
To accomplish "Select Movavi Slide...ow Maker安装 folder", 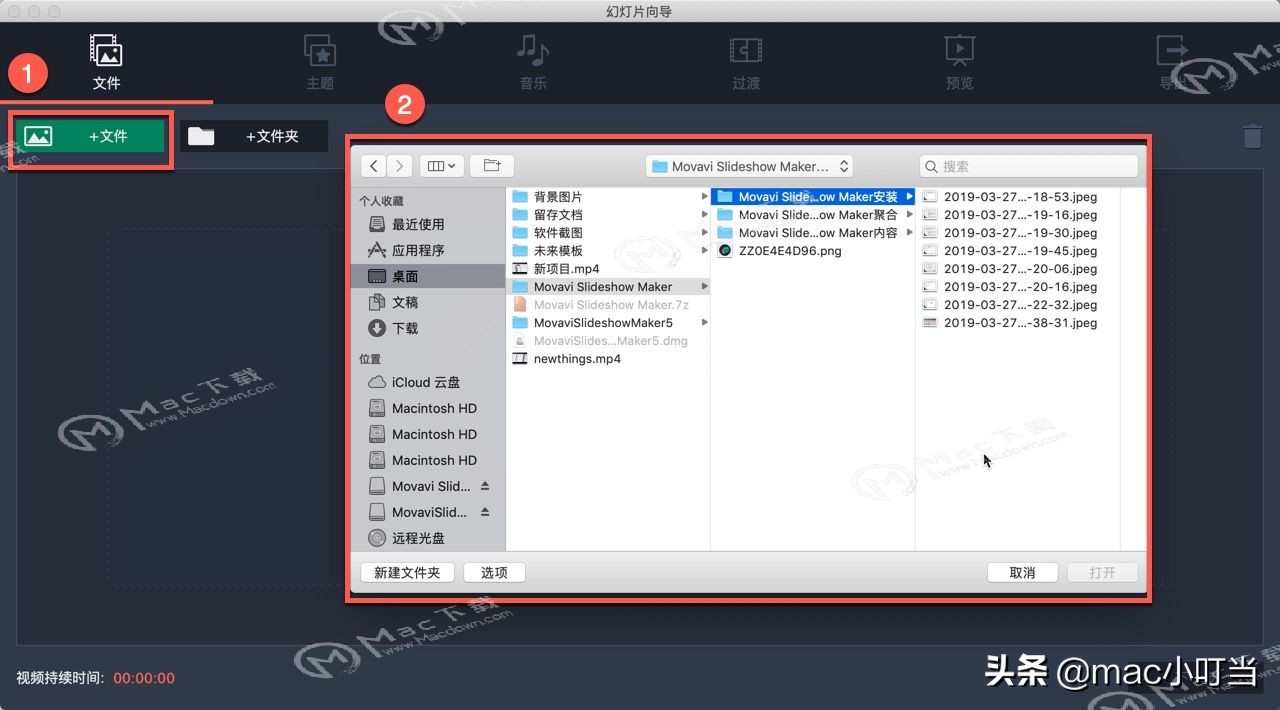I will click(x=813, y=197).
